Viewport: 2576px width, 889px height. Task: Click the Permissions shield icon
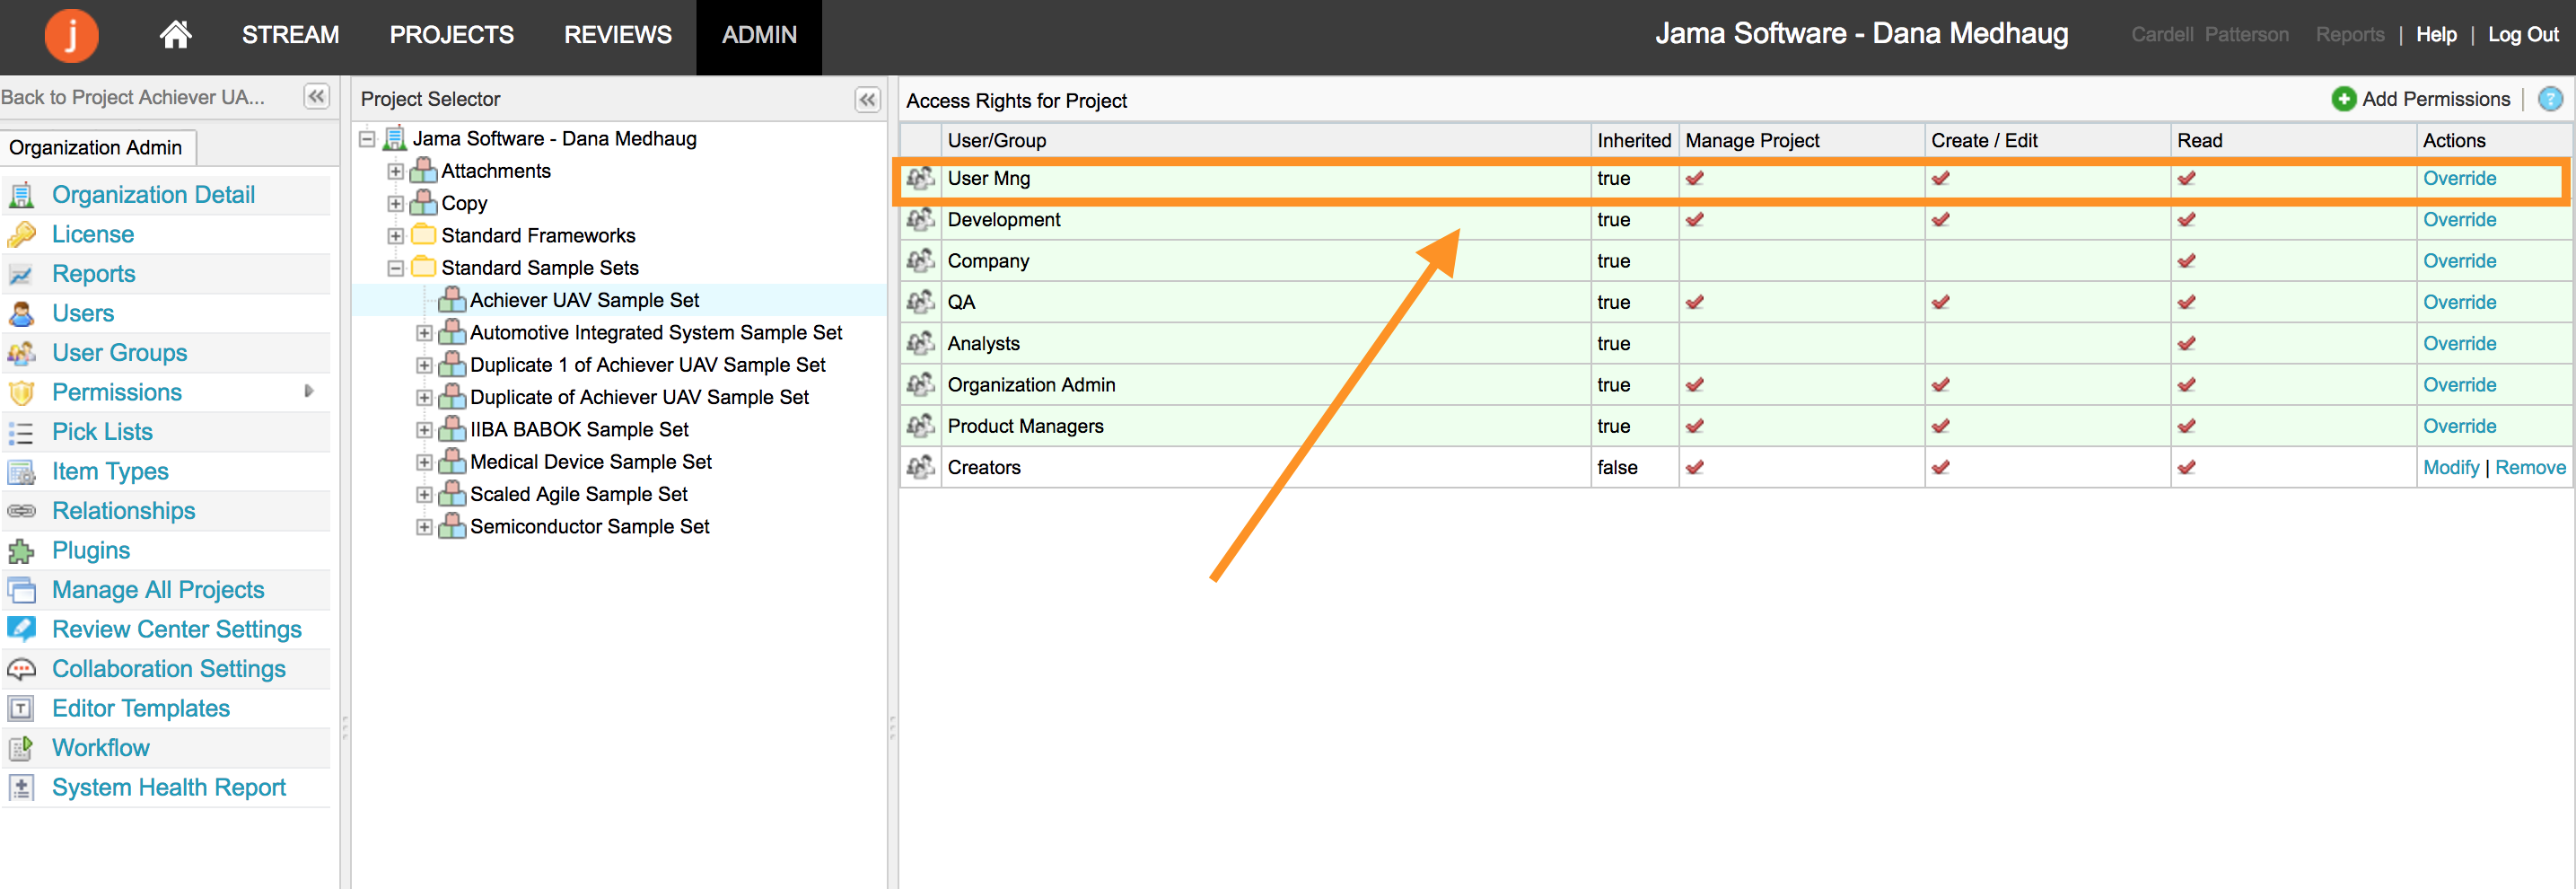click(x=21, y=393)
